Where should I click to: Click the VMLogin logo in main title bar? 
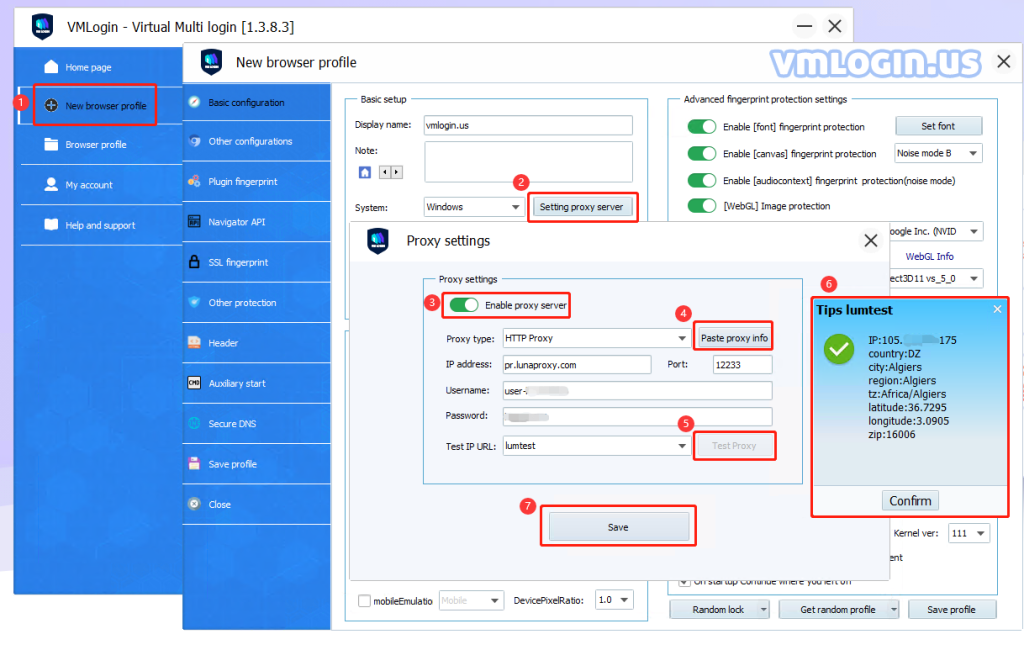pyautogui.click(x=42, y=26)
